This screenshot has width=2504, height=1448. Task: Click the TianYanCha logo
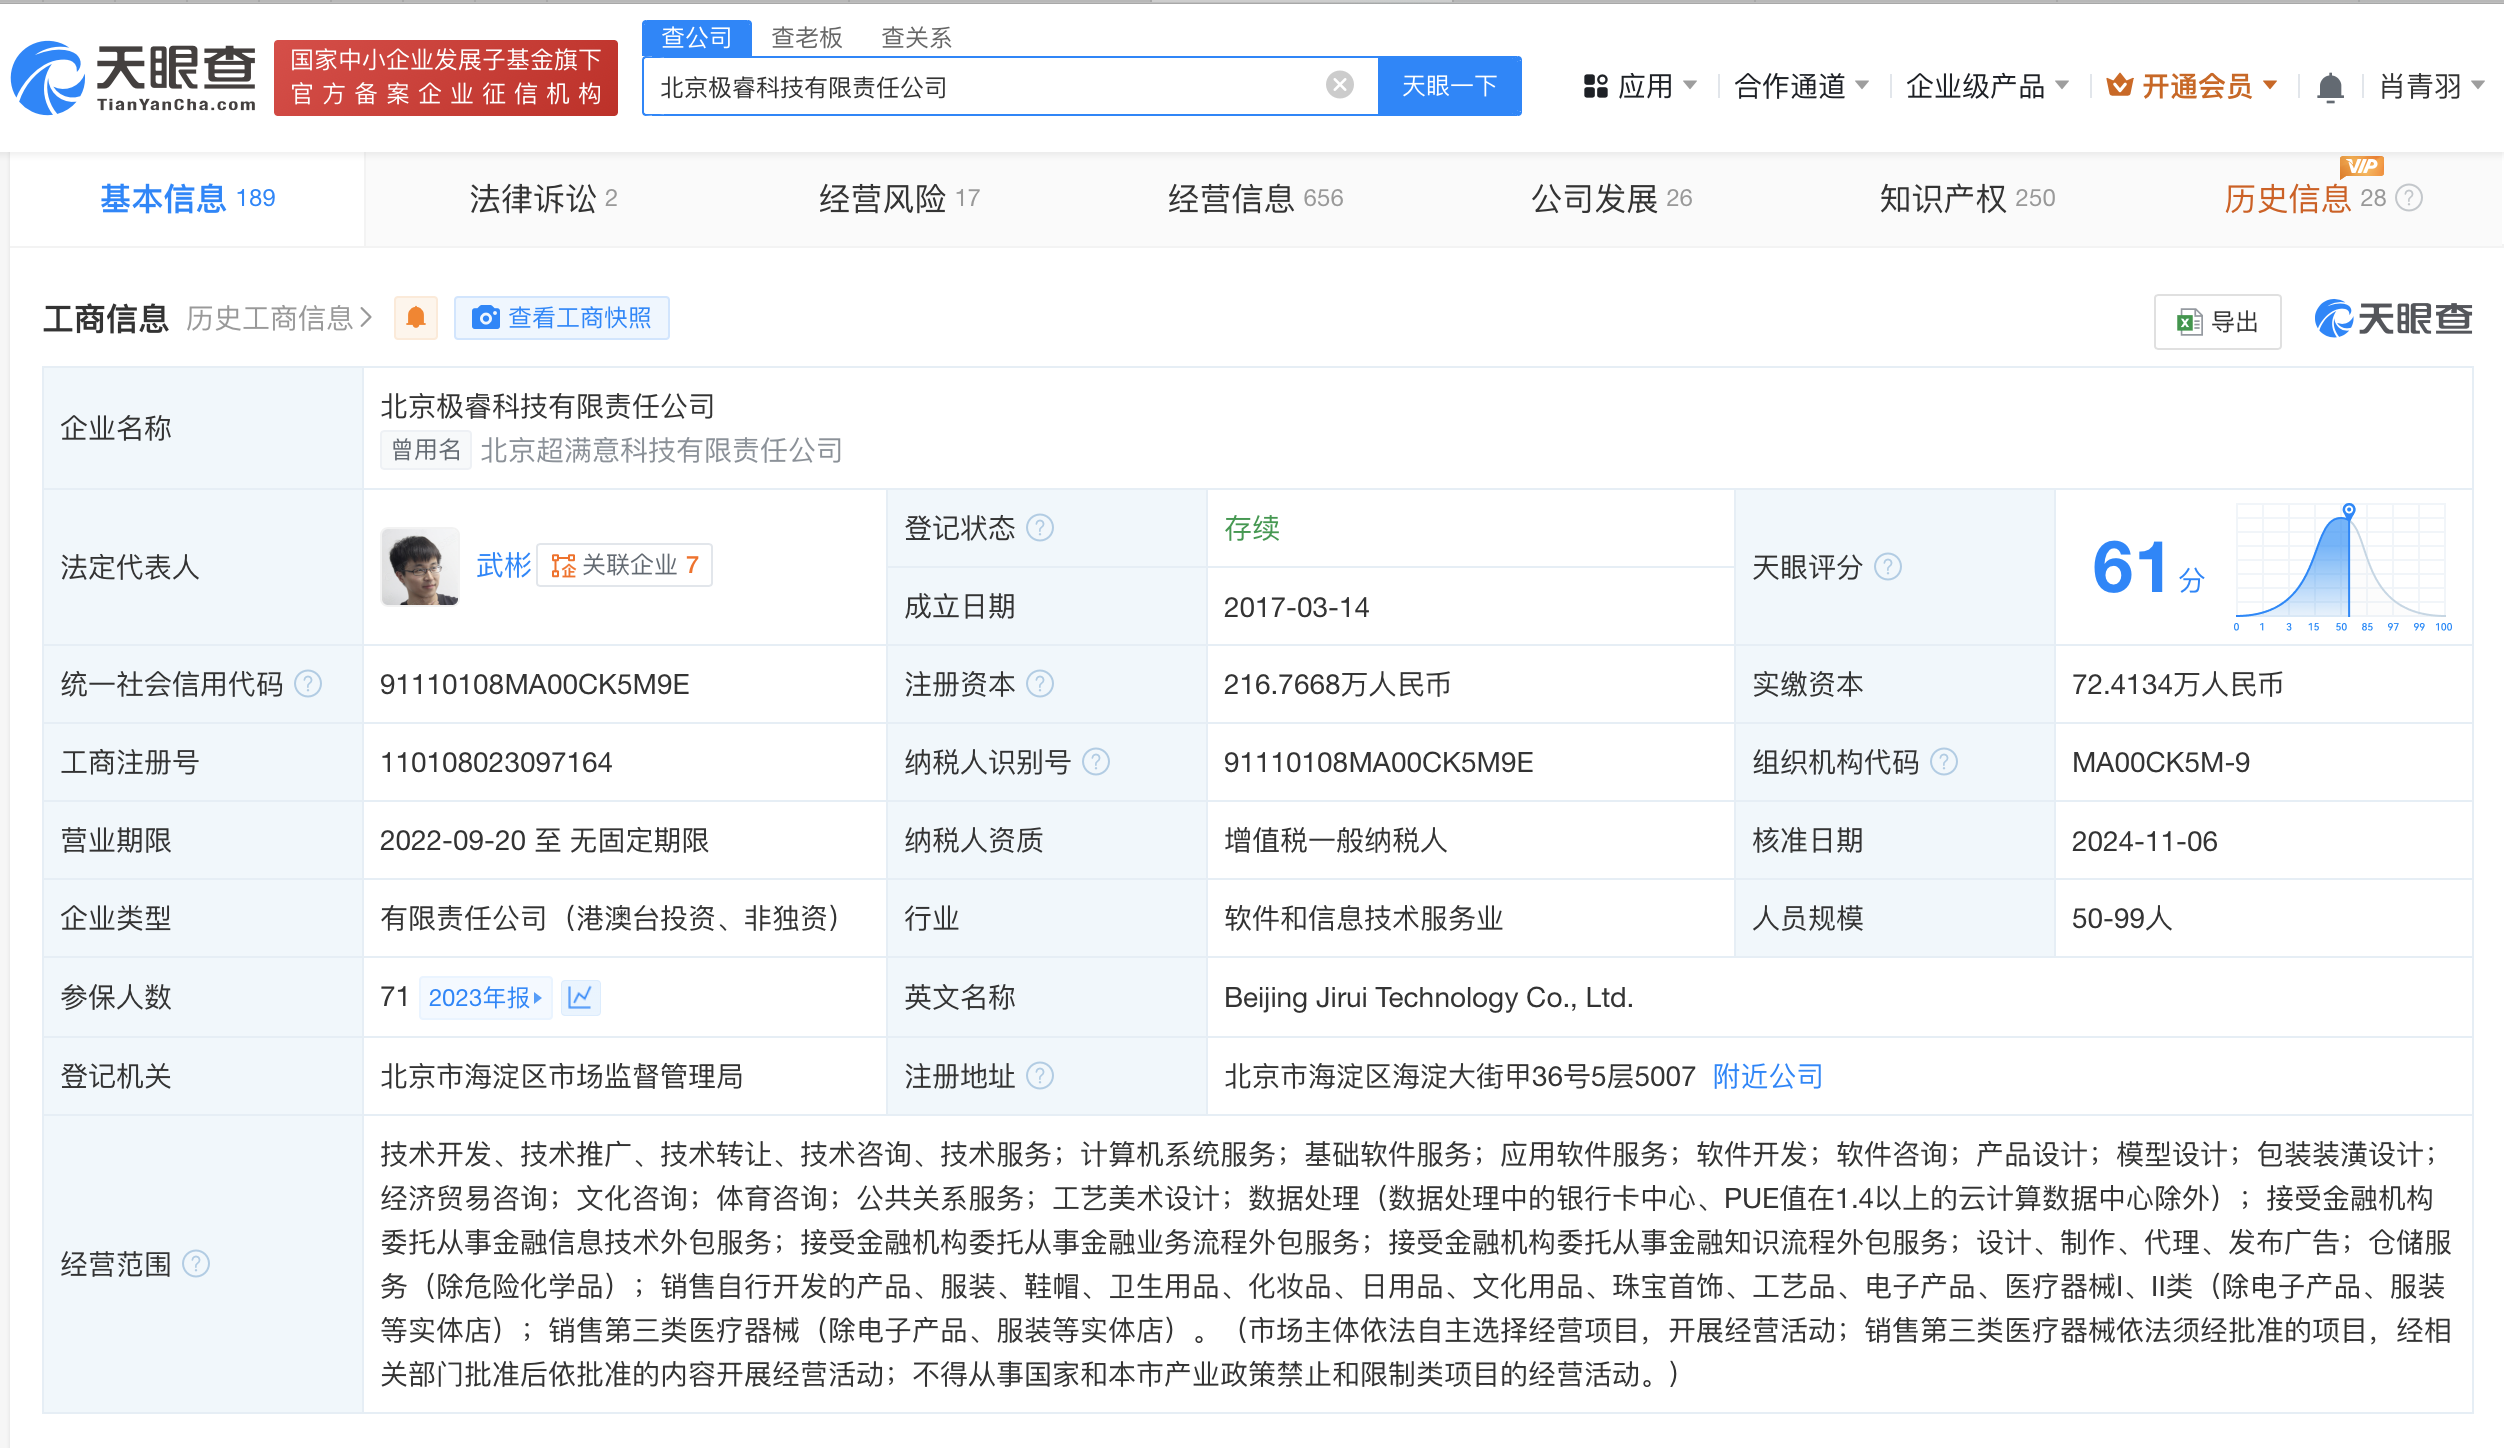(x=133, y=78)
